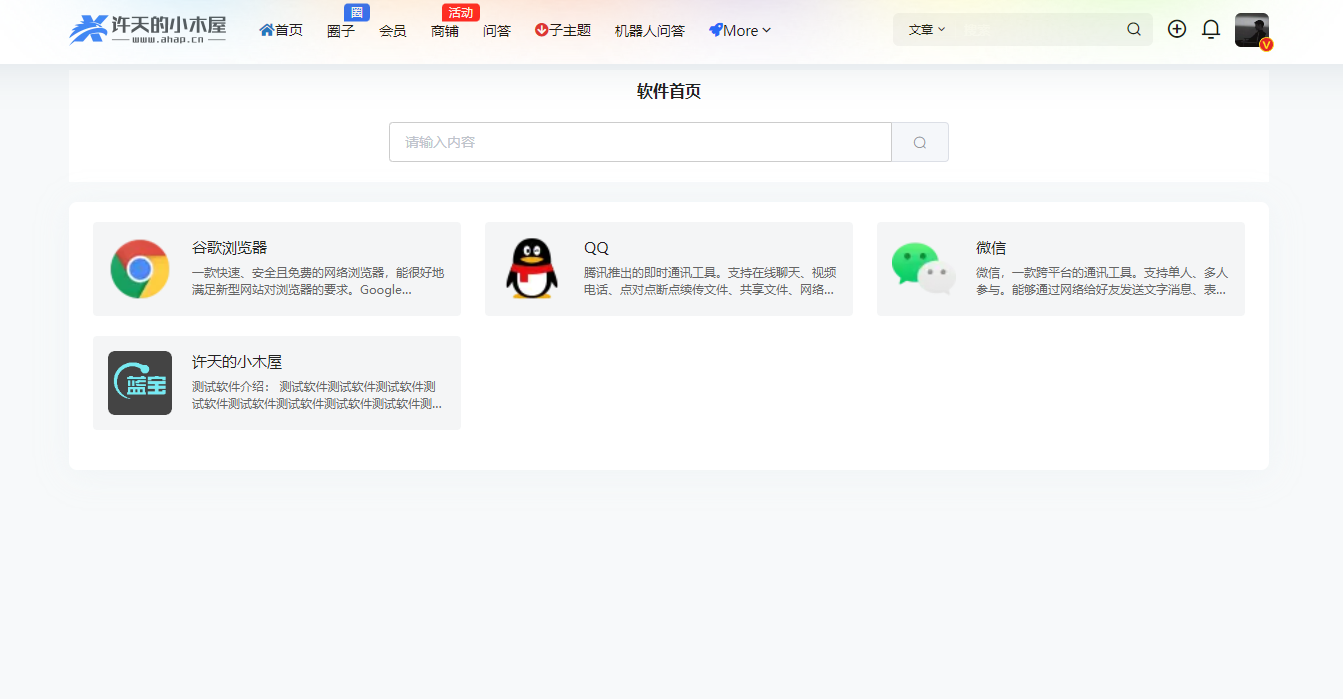This screenshot has height=699, width=1343.
Task: Focus the 请输入内容 software search field
Action: tap(640, 142)
